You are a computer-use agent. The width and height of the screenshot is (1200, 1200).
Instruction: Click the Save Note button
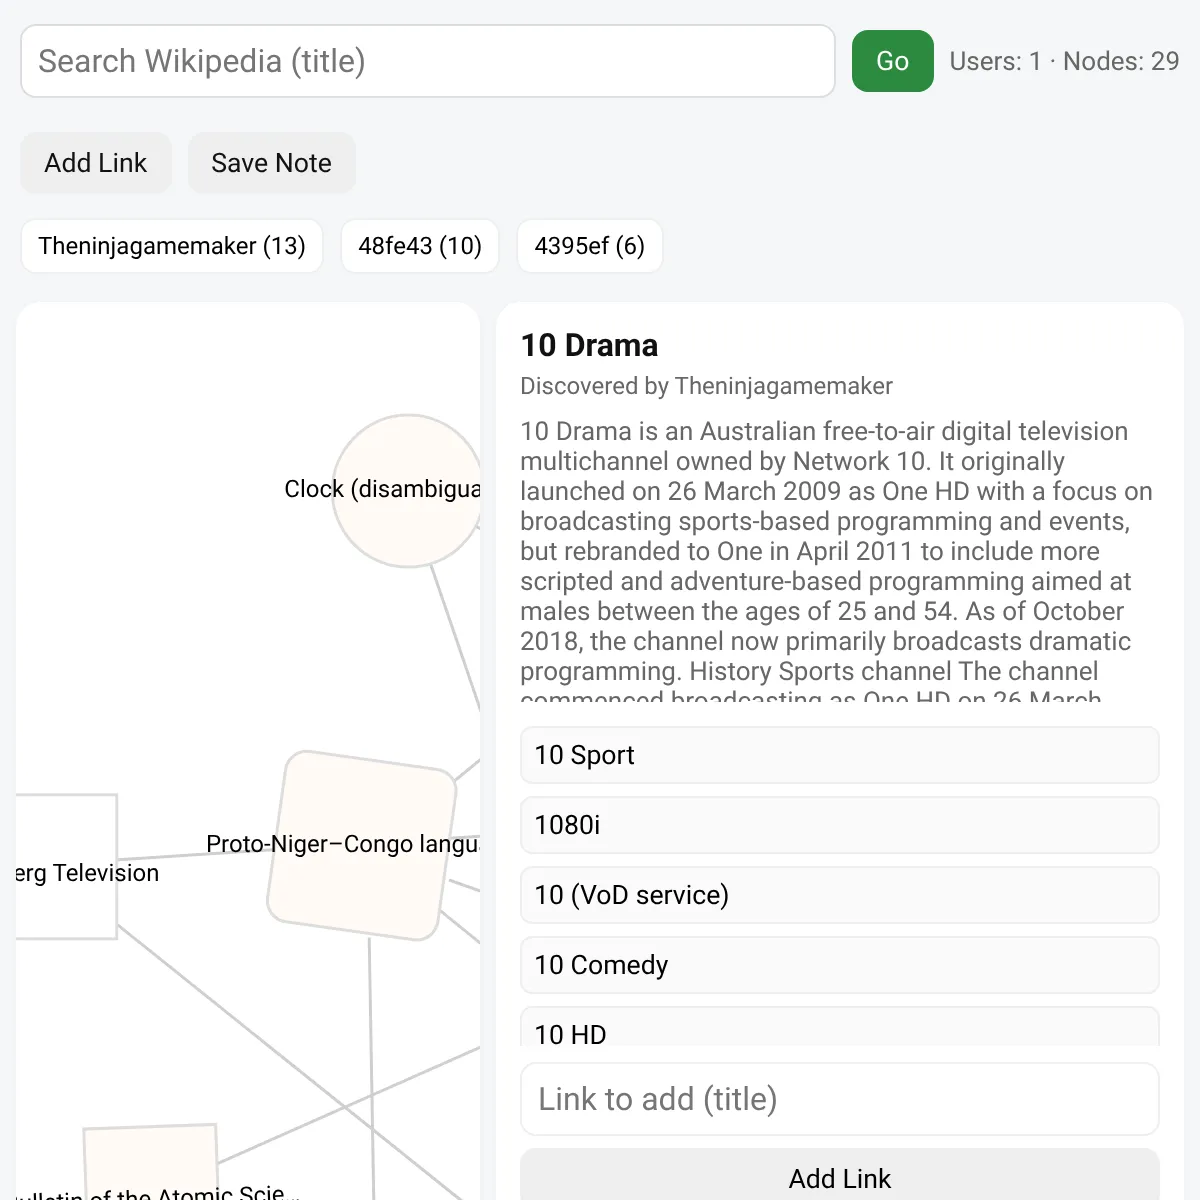(x=272, y=163)
